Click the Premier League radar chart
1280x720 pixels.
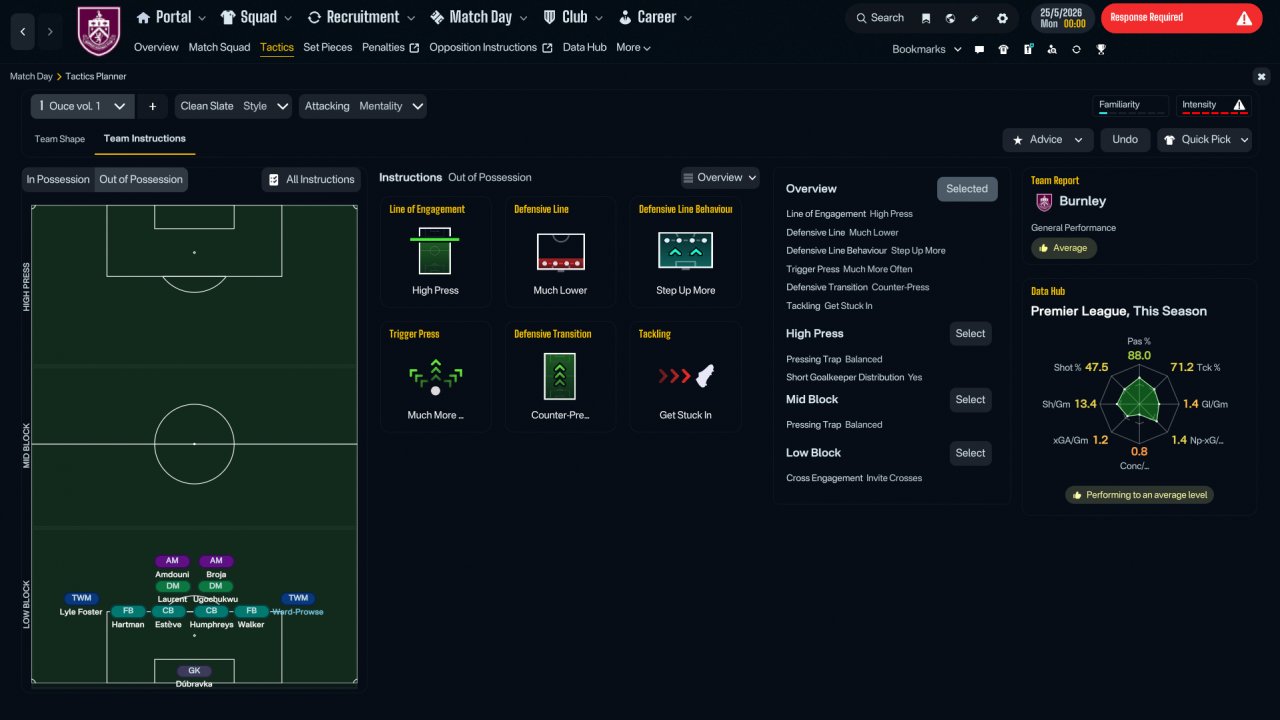coord(1139,404)
